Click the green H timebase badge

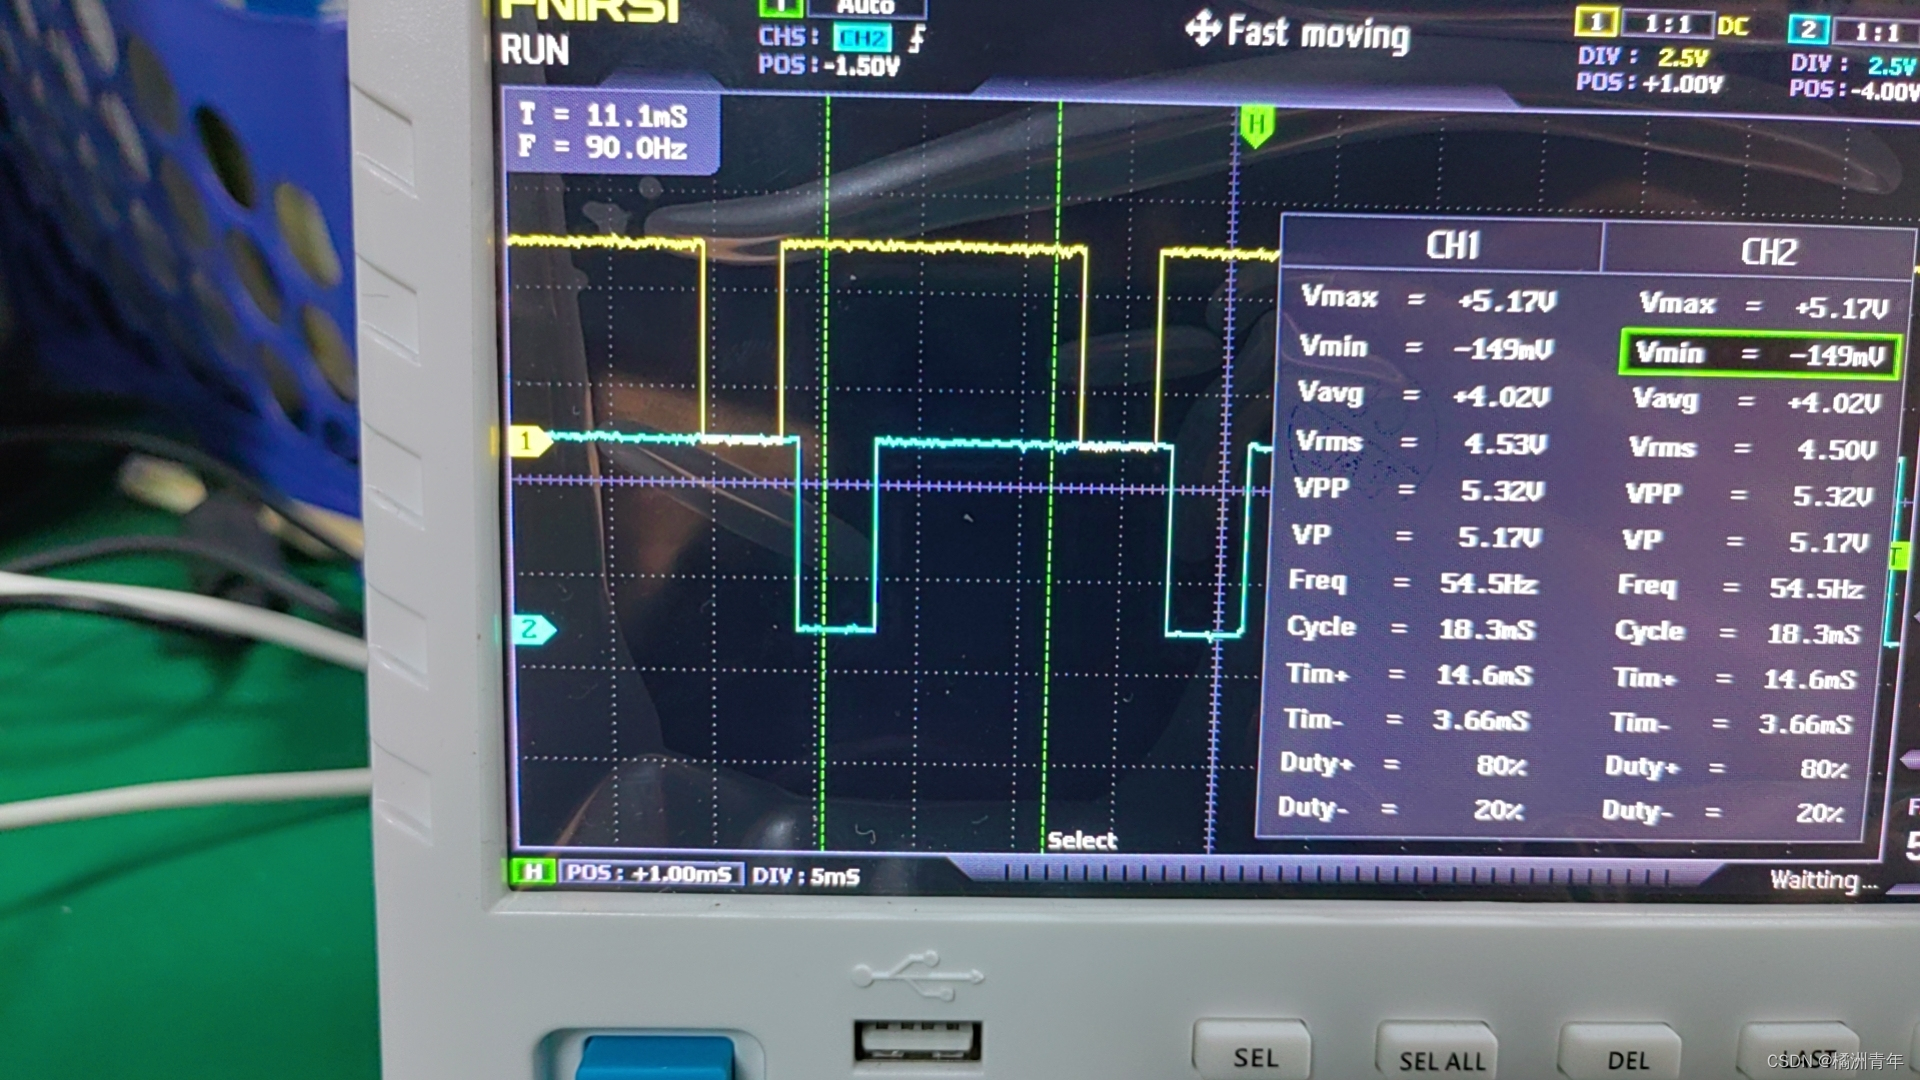tap(532, 872)
